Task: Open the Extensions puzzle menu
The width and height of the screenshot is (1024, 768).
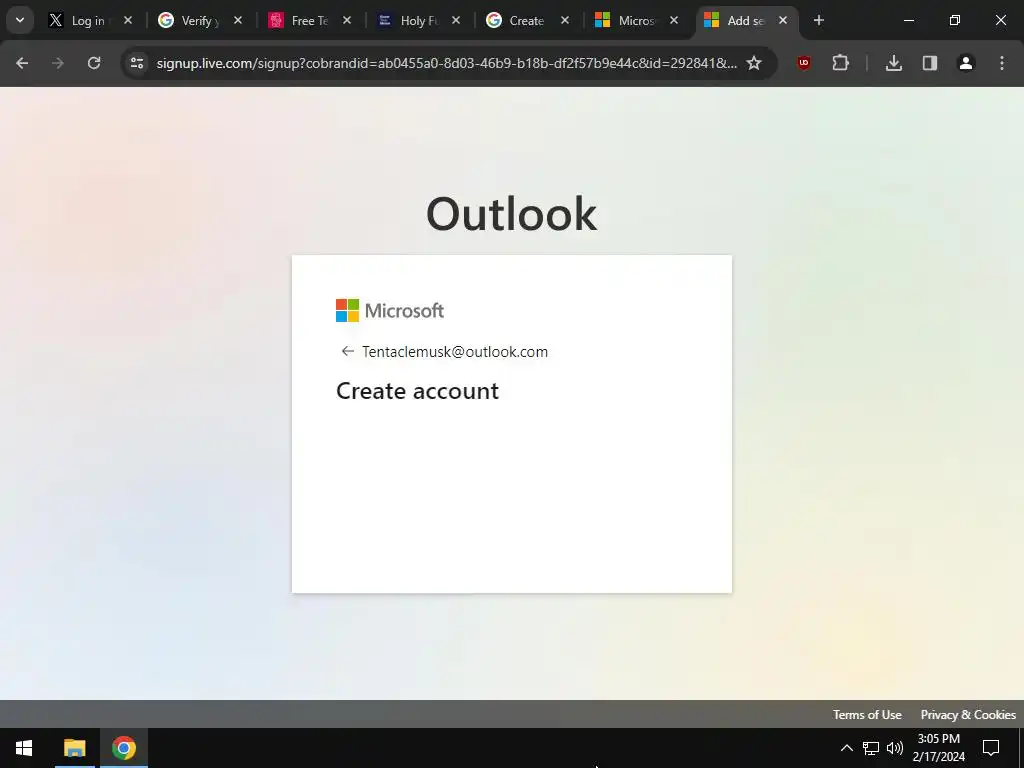Action: pos(840,63)
